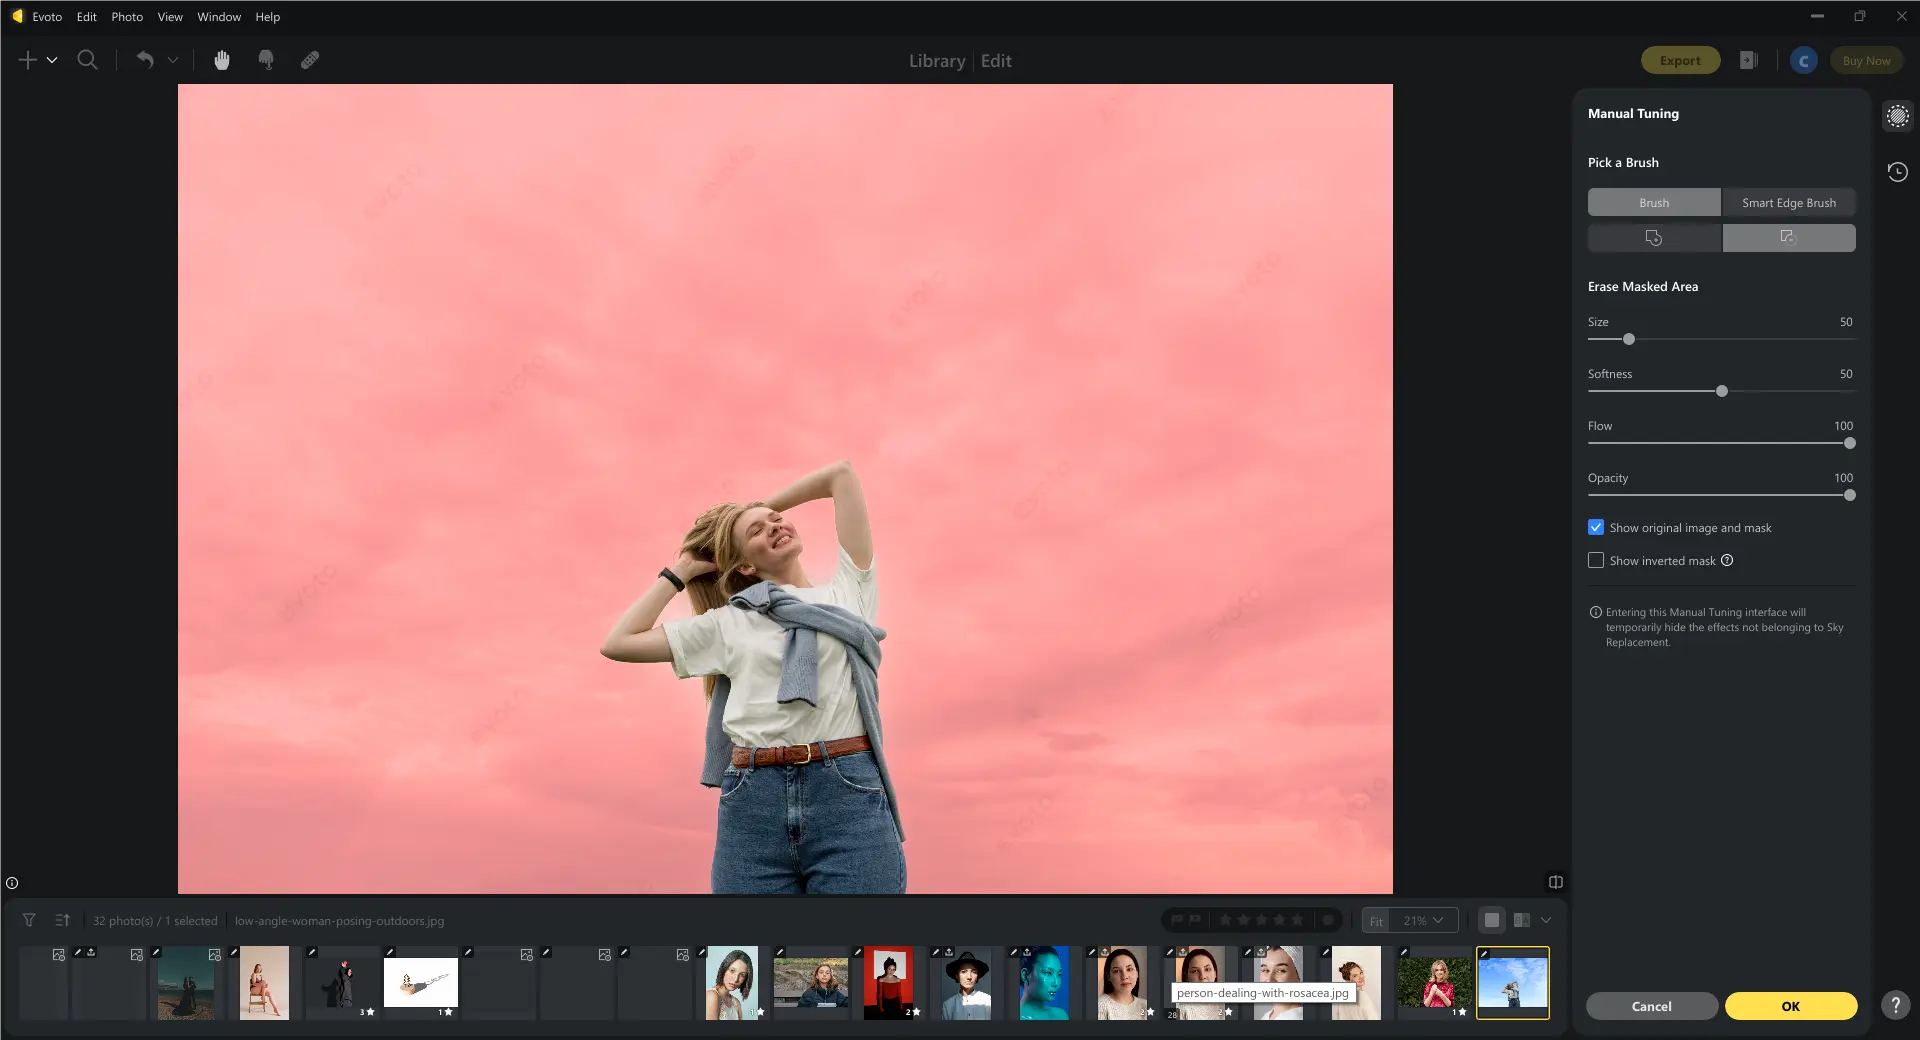The width and height of the screenshot is (1920, 1040).
Task: Select the Hand pan tool
Action: (x=222, y=60)
